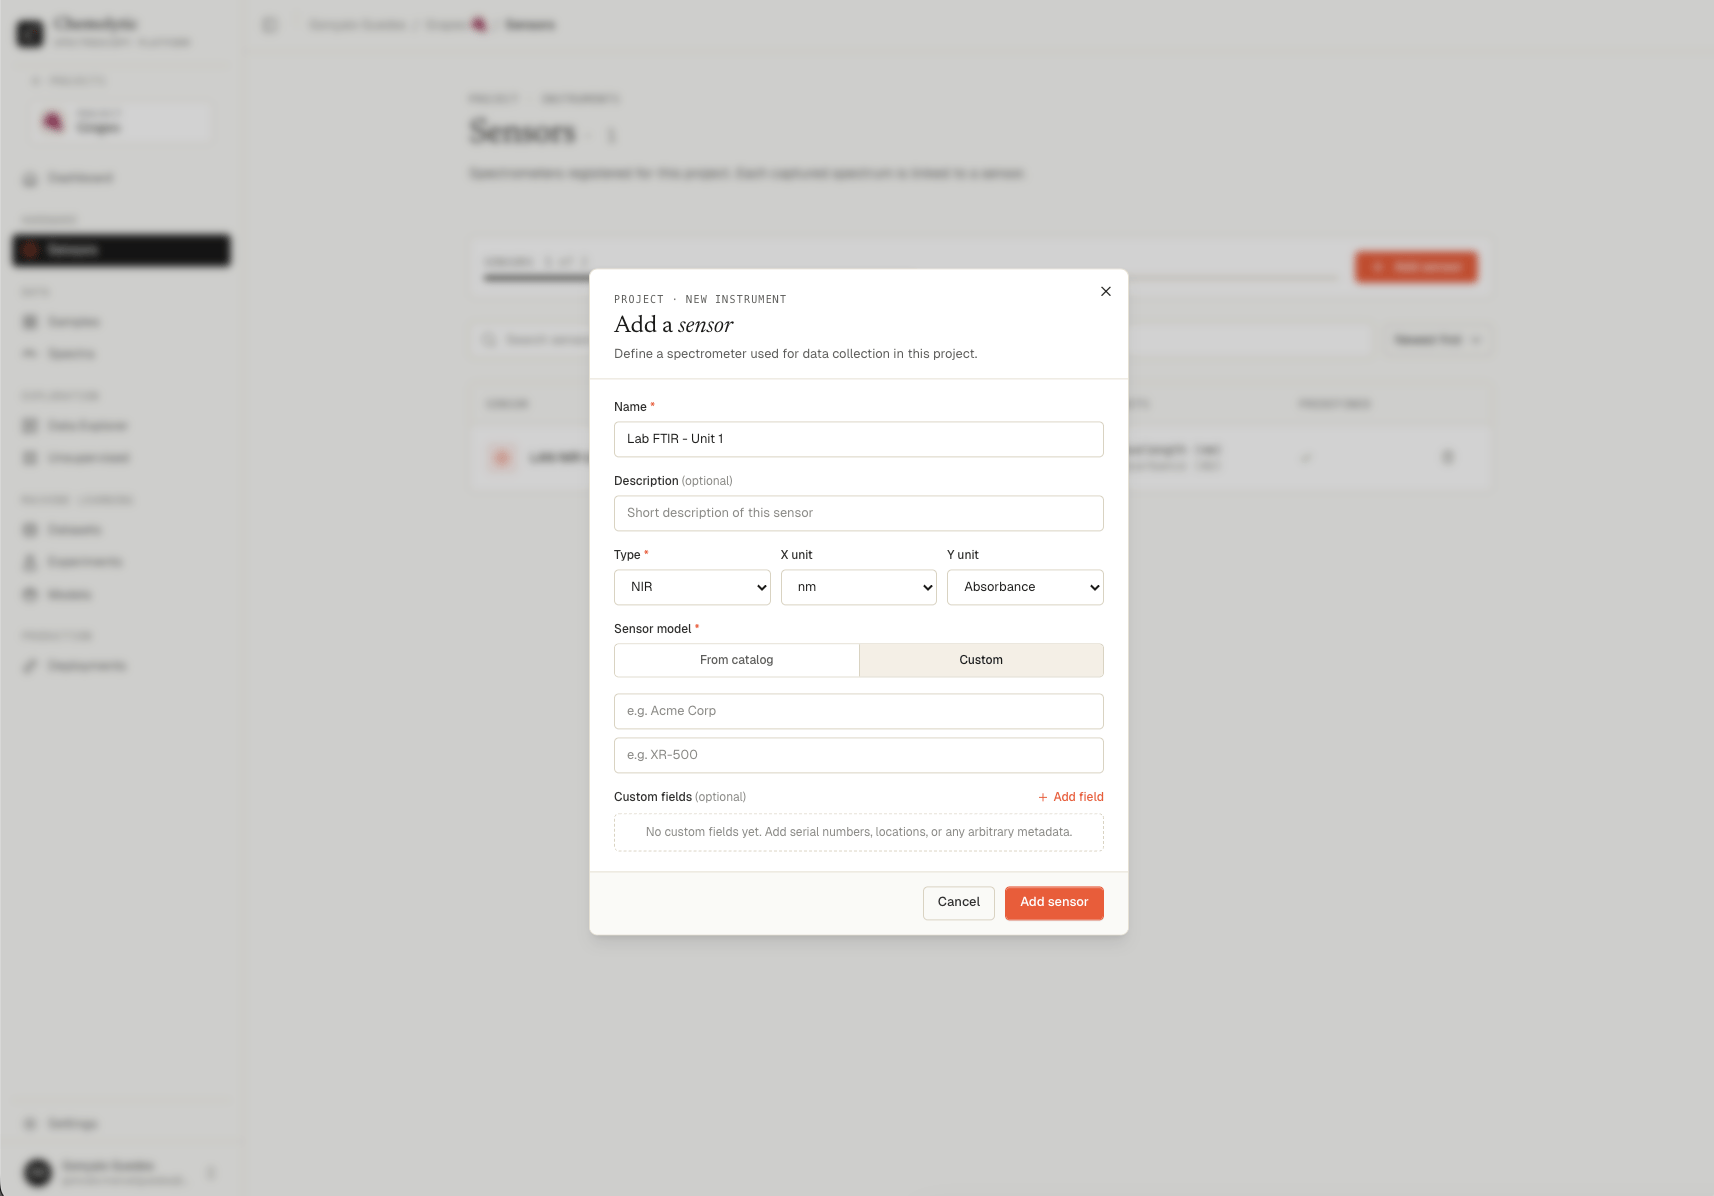Select the Custom sensor model tab

981,660
